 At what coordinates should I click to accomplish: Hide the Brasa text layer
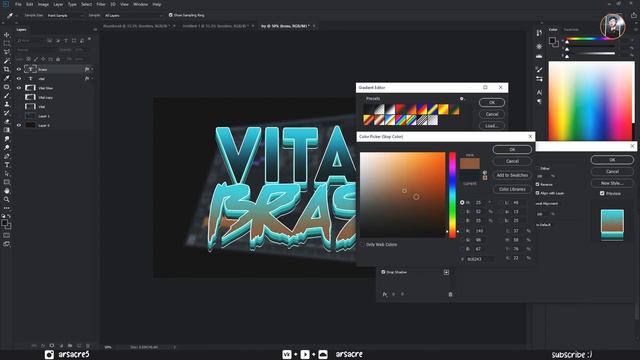pos(19,69)
